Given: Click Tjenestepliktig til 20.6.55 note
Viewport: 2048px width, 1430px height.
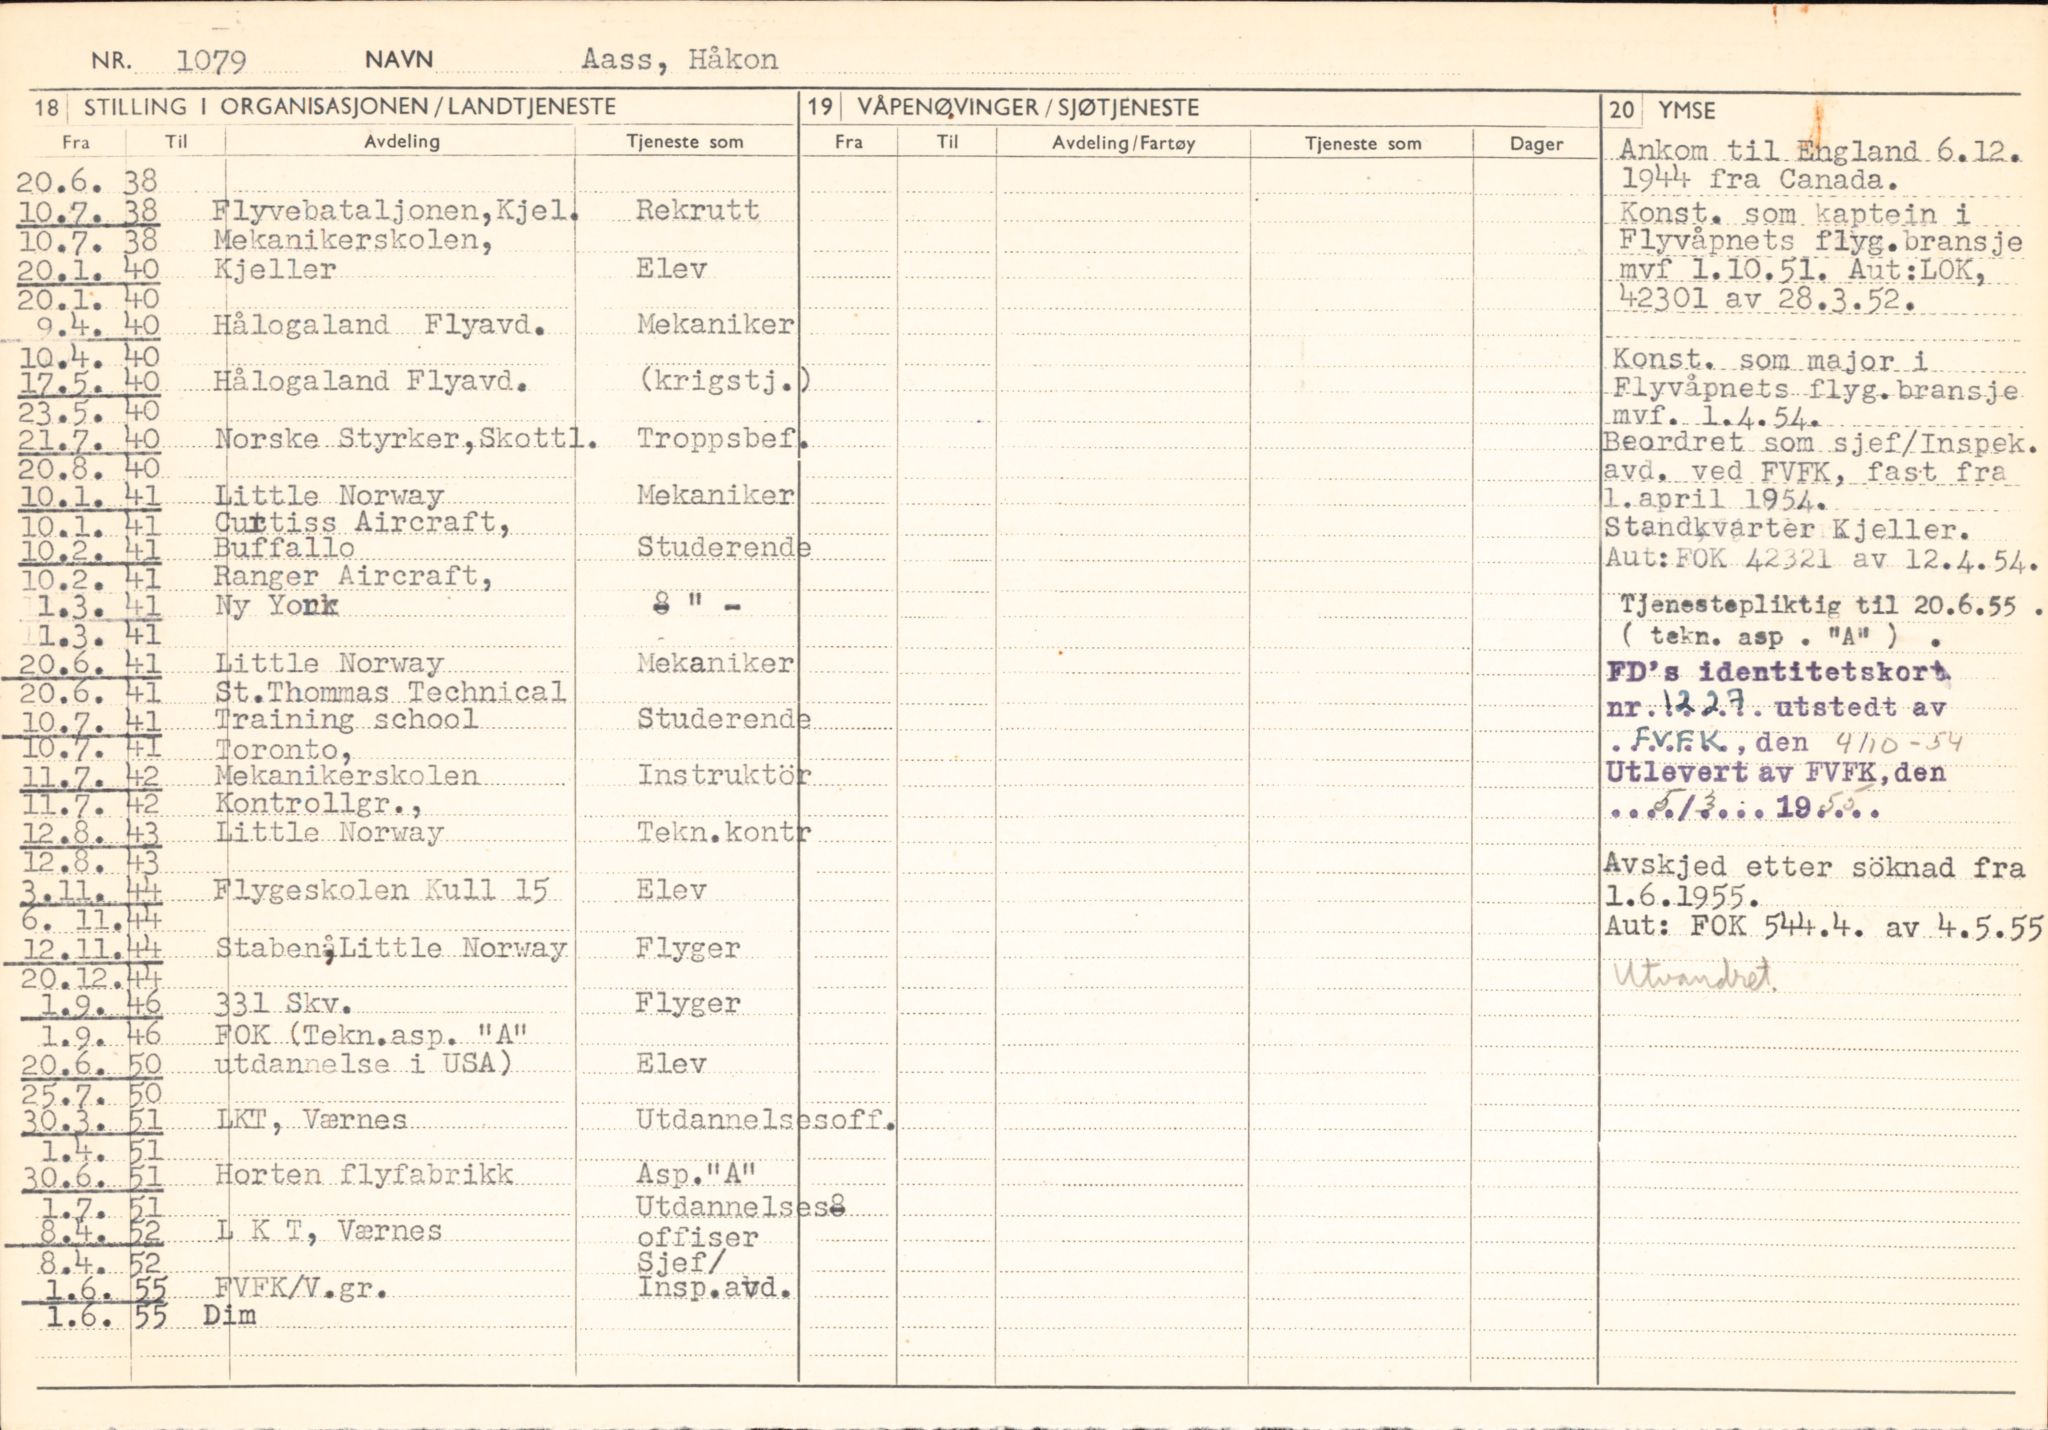Looking at the screenshot, I should (1831, 605).
